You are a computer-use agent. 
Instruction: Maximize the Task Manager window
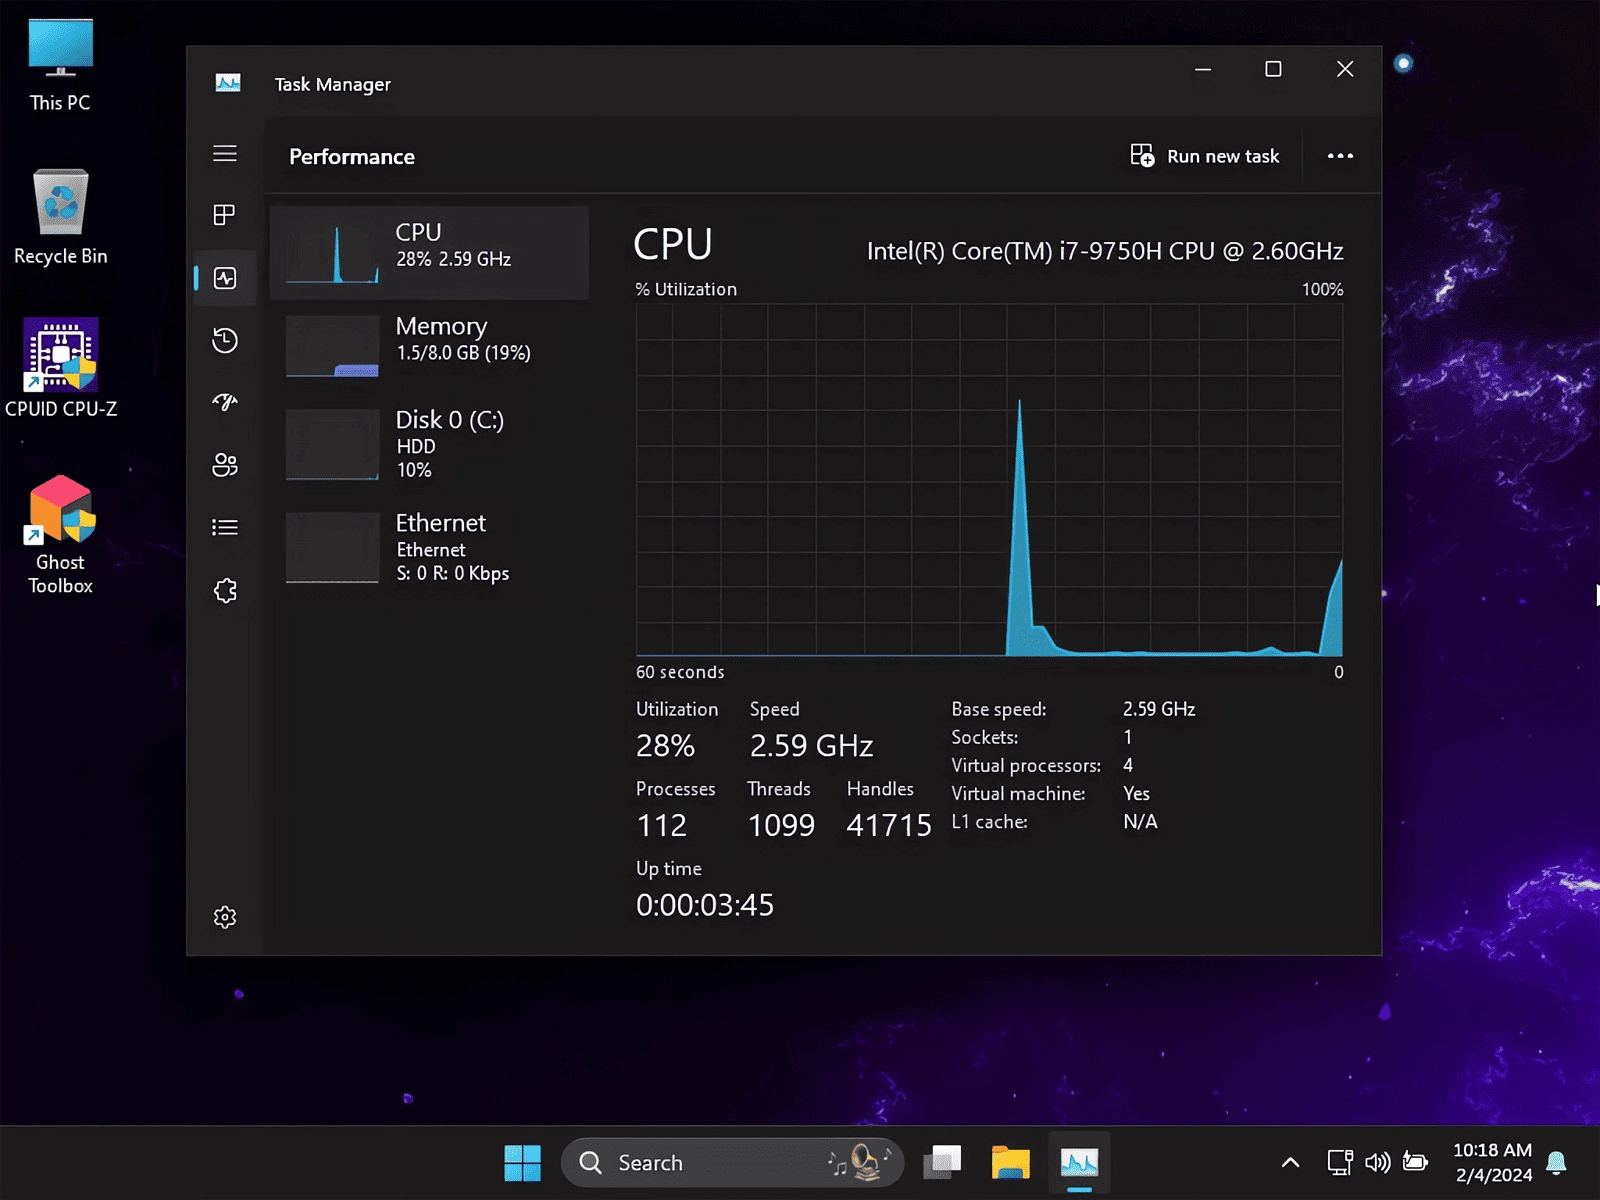tap(1273, 69)
